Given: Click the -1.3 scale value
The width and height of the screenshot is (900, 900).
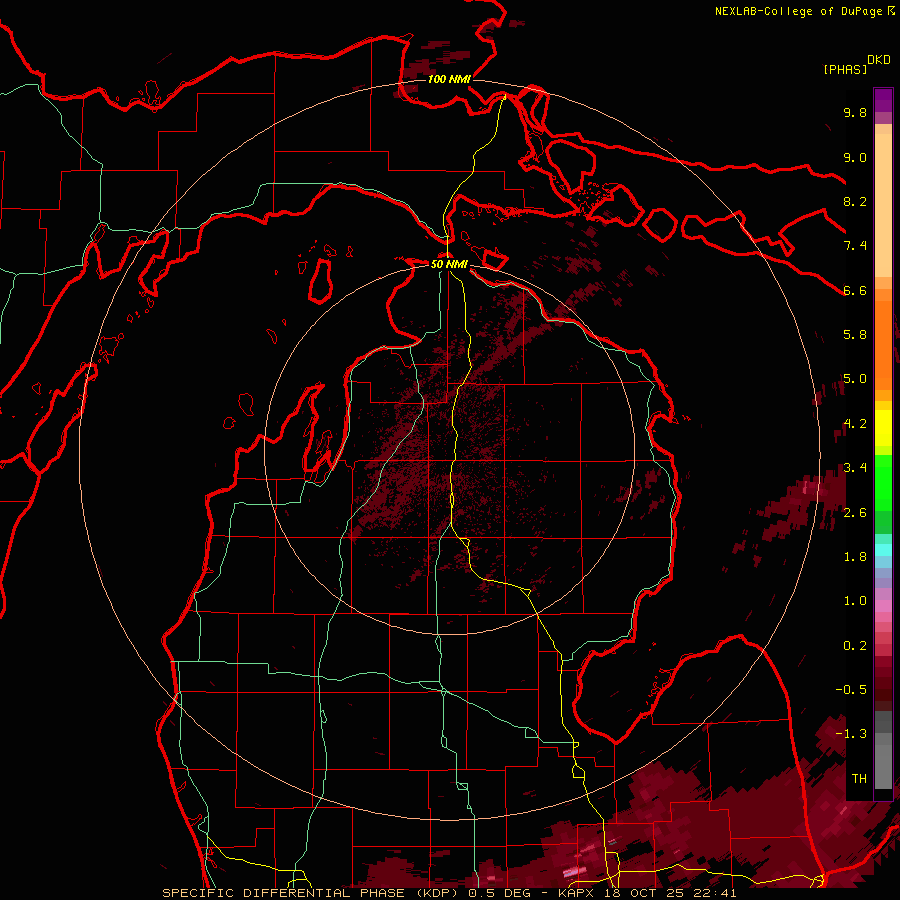Looking at the screenshot, I should coord(851,734).
